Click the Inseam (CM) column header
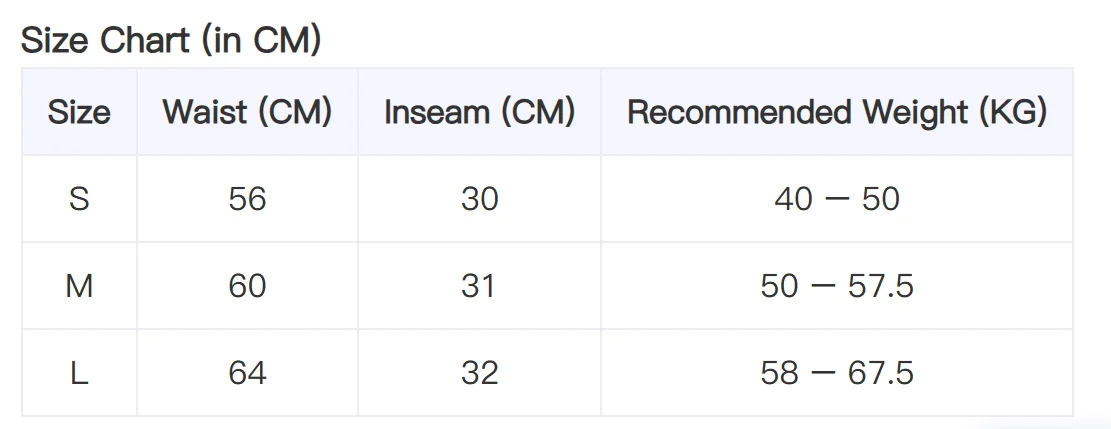The width and height of the screenshot is (1111, 429). coord(479,112)
